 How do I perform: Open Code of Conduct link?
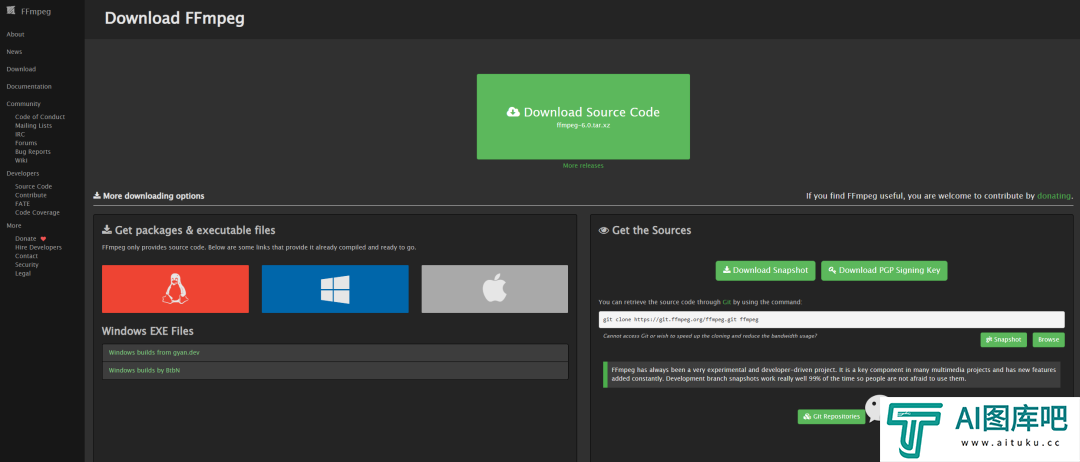(40, 117)
